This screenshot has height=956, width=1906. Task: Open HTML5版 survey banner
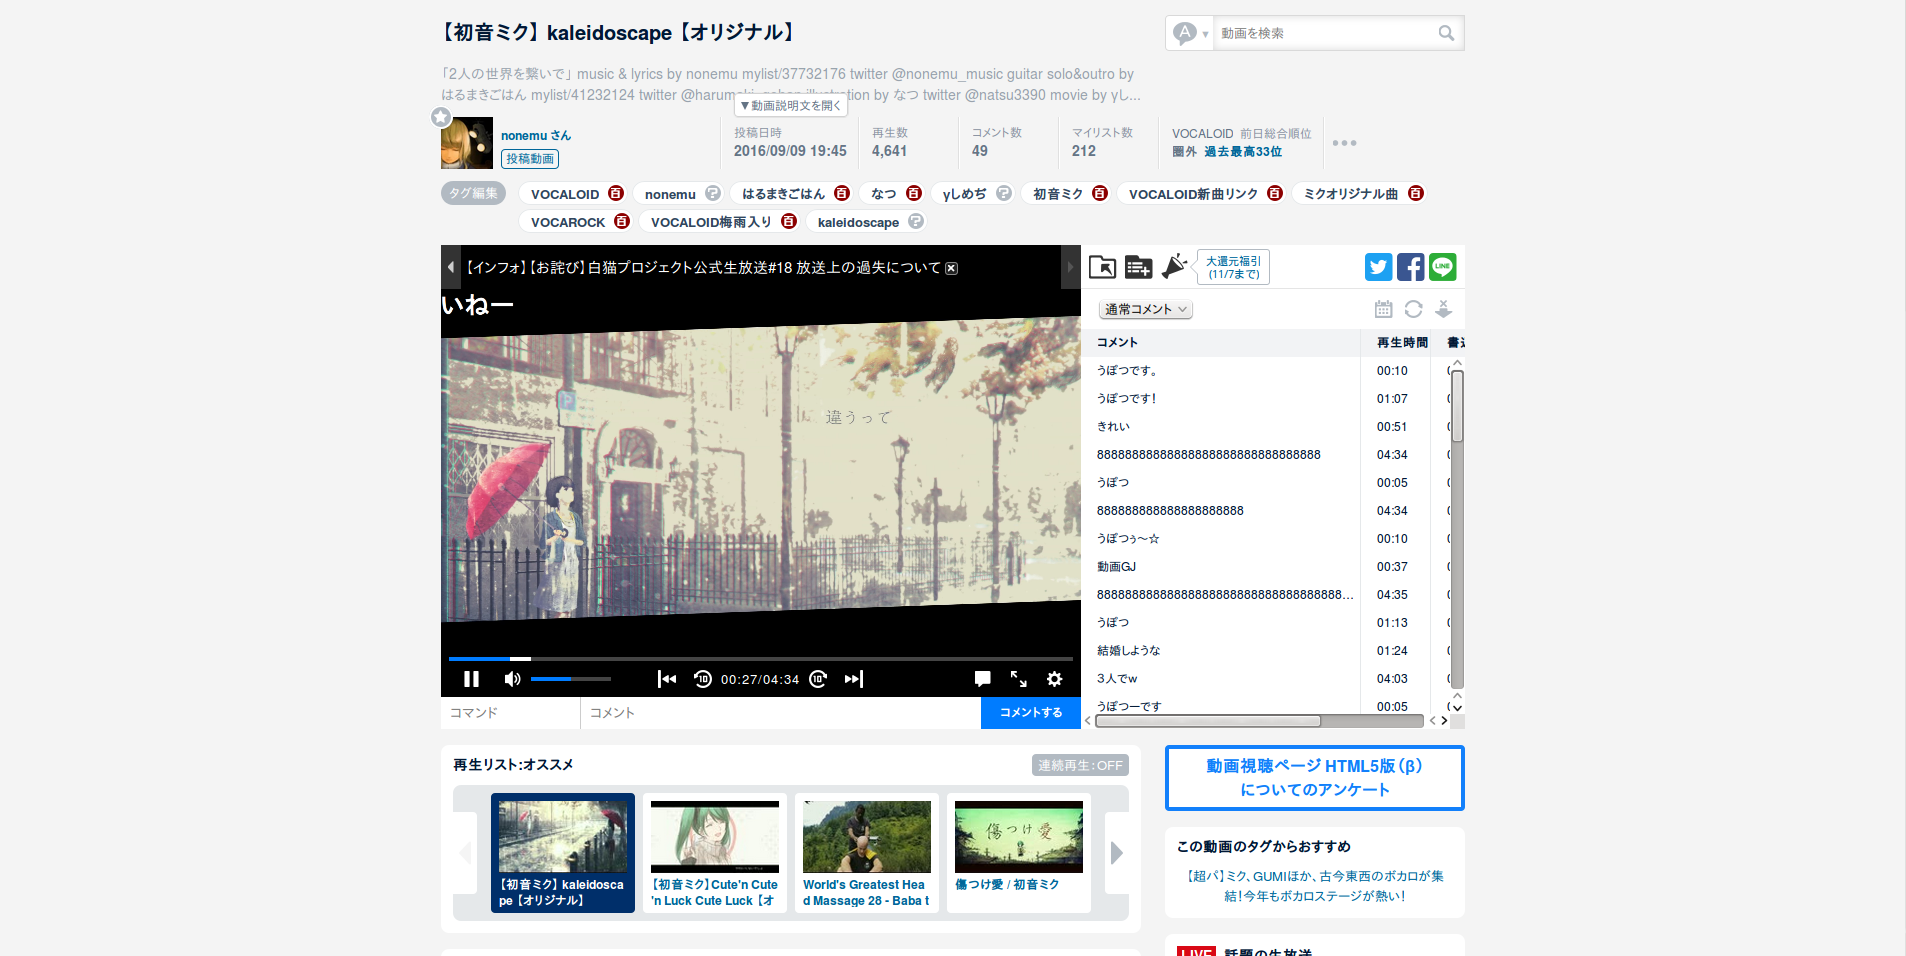(x=1314, y=778)
